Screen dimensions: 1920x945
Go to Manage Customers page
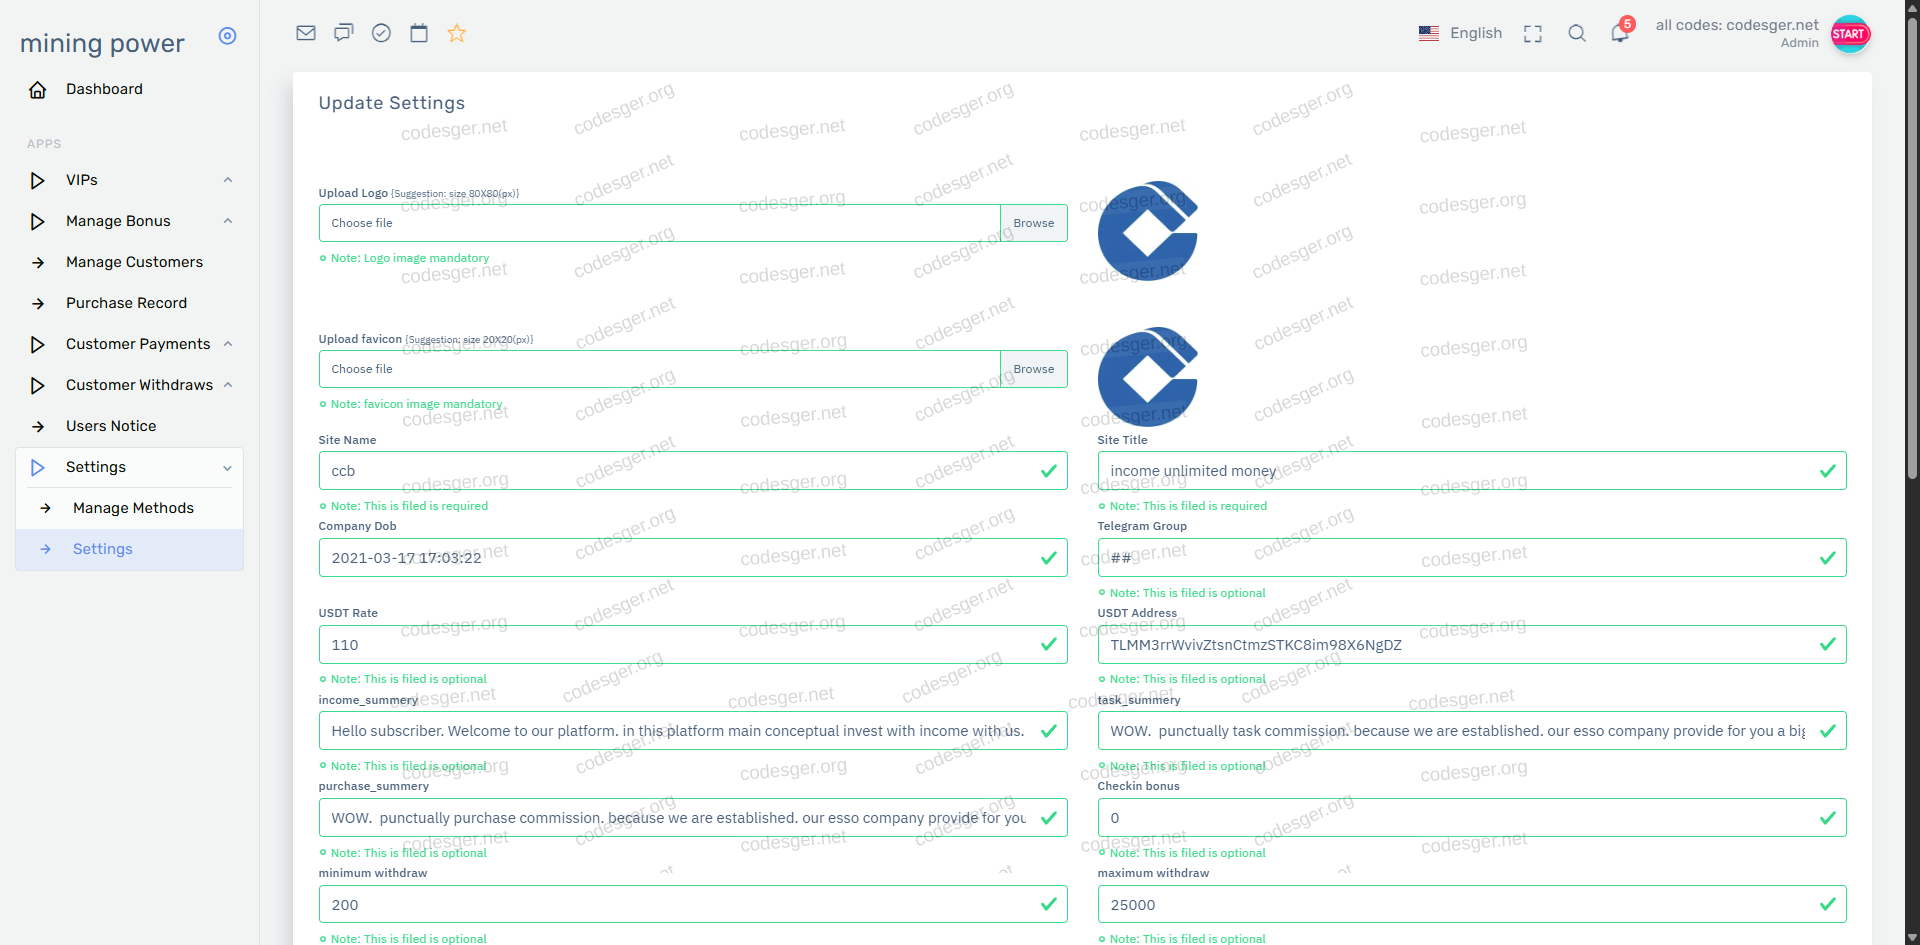[x=134, y=262]
